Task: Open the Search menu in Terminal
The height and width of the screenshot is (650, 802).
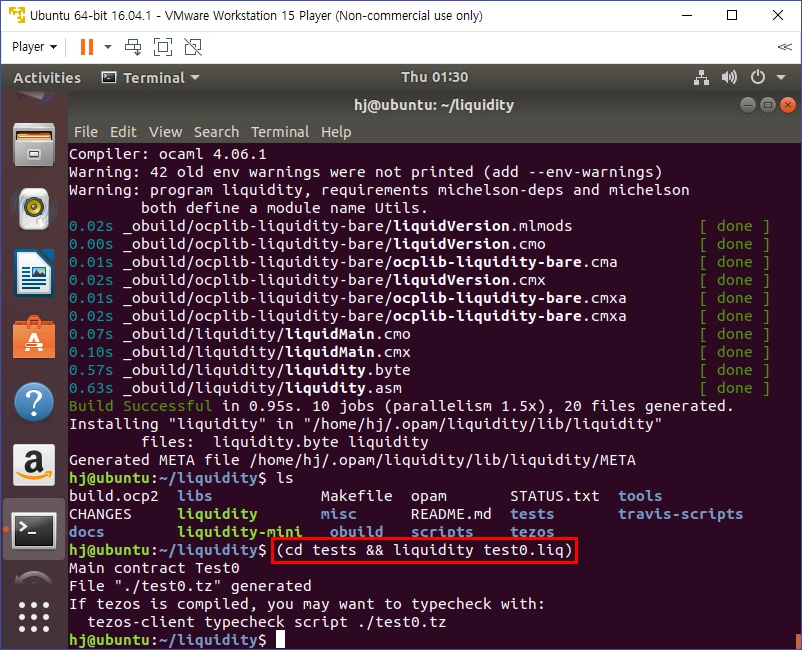Action: (216, 132)
